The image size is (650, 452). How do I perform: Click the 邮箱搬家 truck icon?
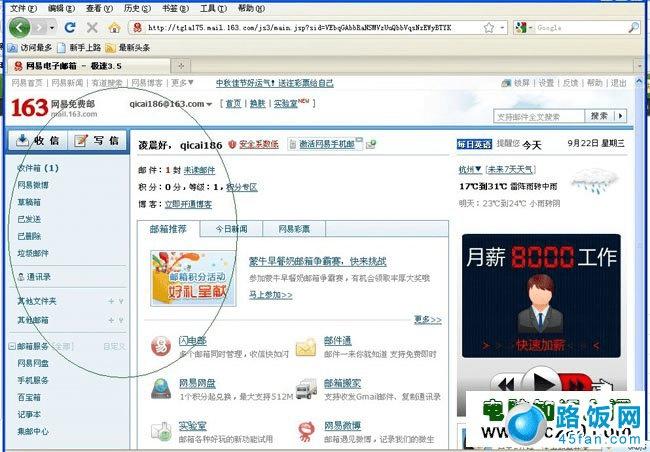coord(306,389)
